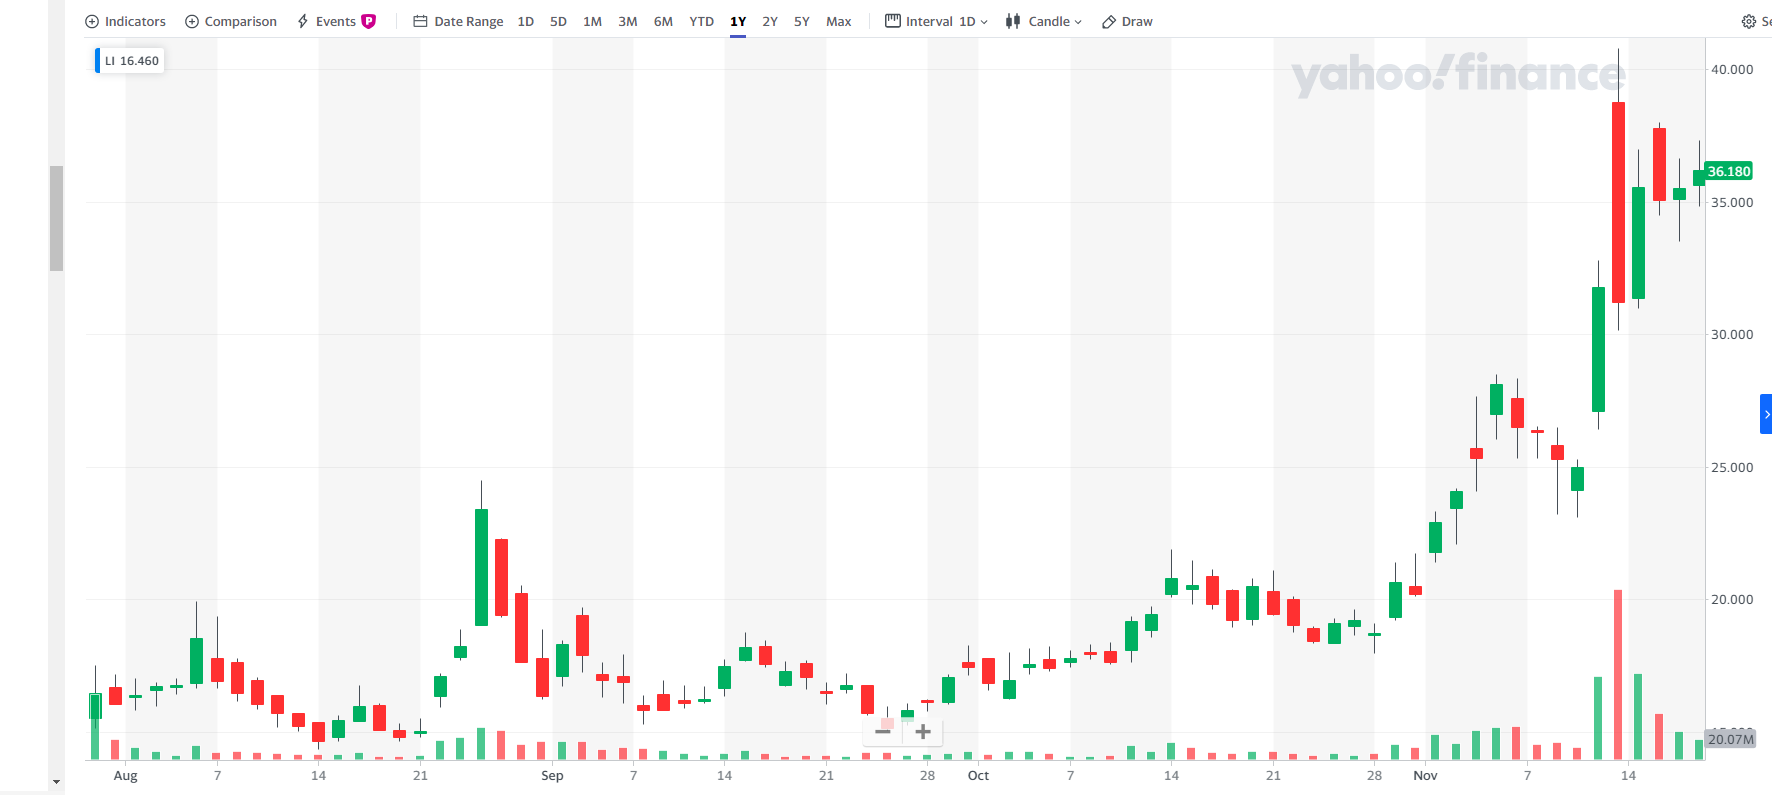Viewport: 1772px width, 795px height.
Task: Click the Comparison plus icon
Action: tap(192, 21)
